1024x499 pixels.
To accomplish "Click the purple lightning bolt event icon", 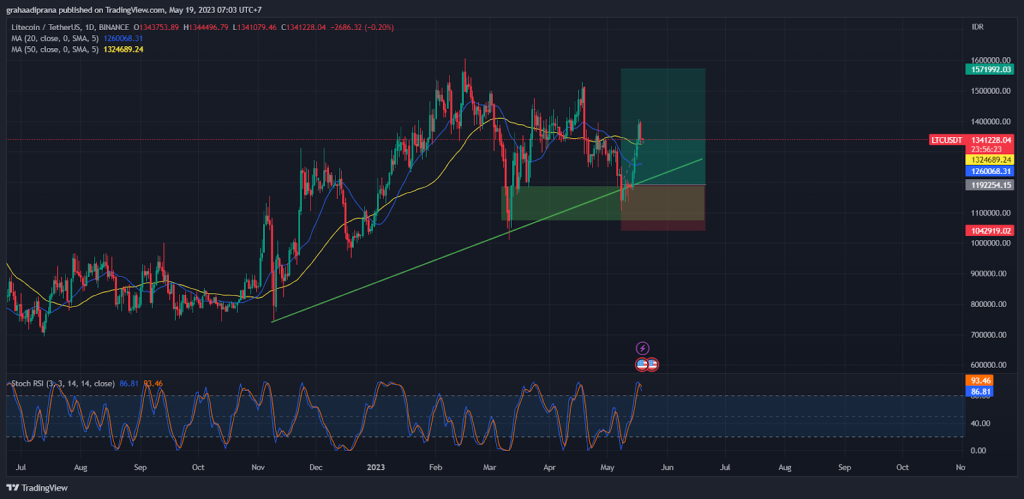I will tap(643, 348).
